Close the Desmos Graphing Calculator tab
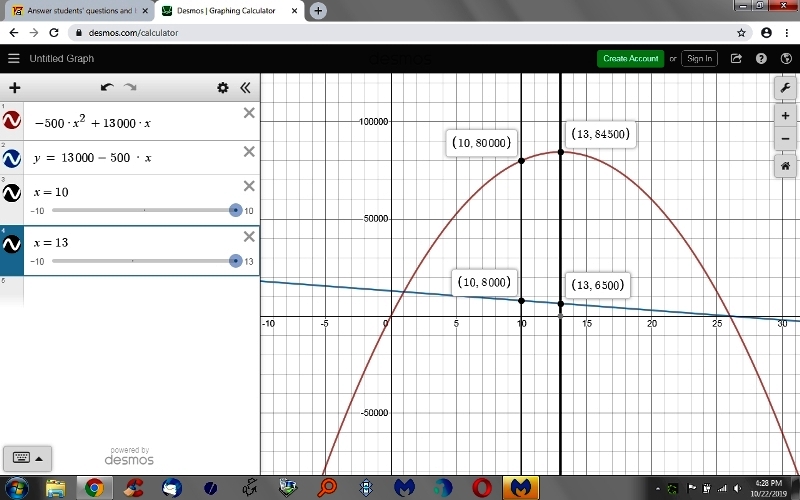 point(294,11)
